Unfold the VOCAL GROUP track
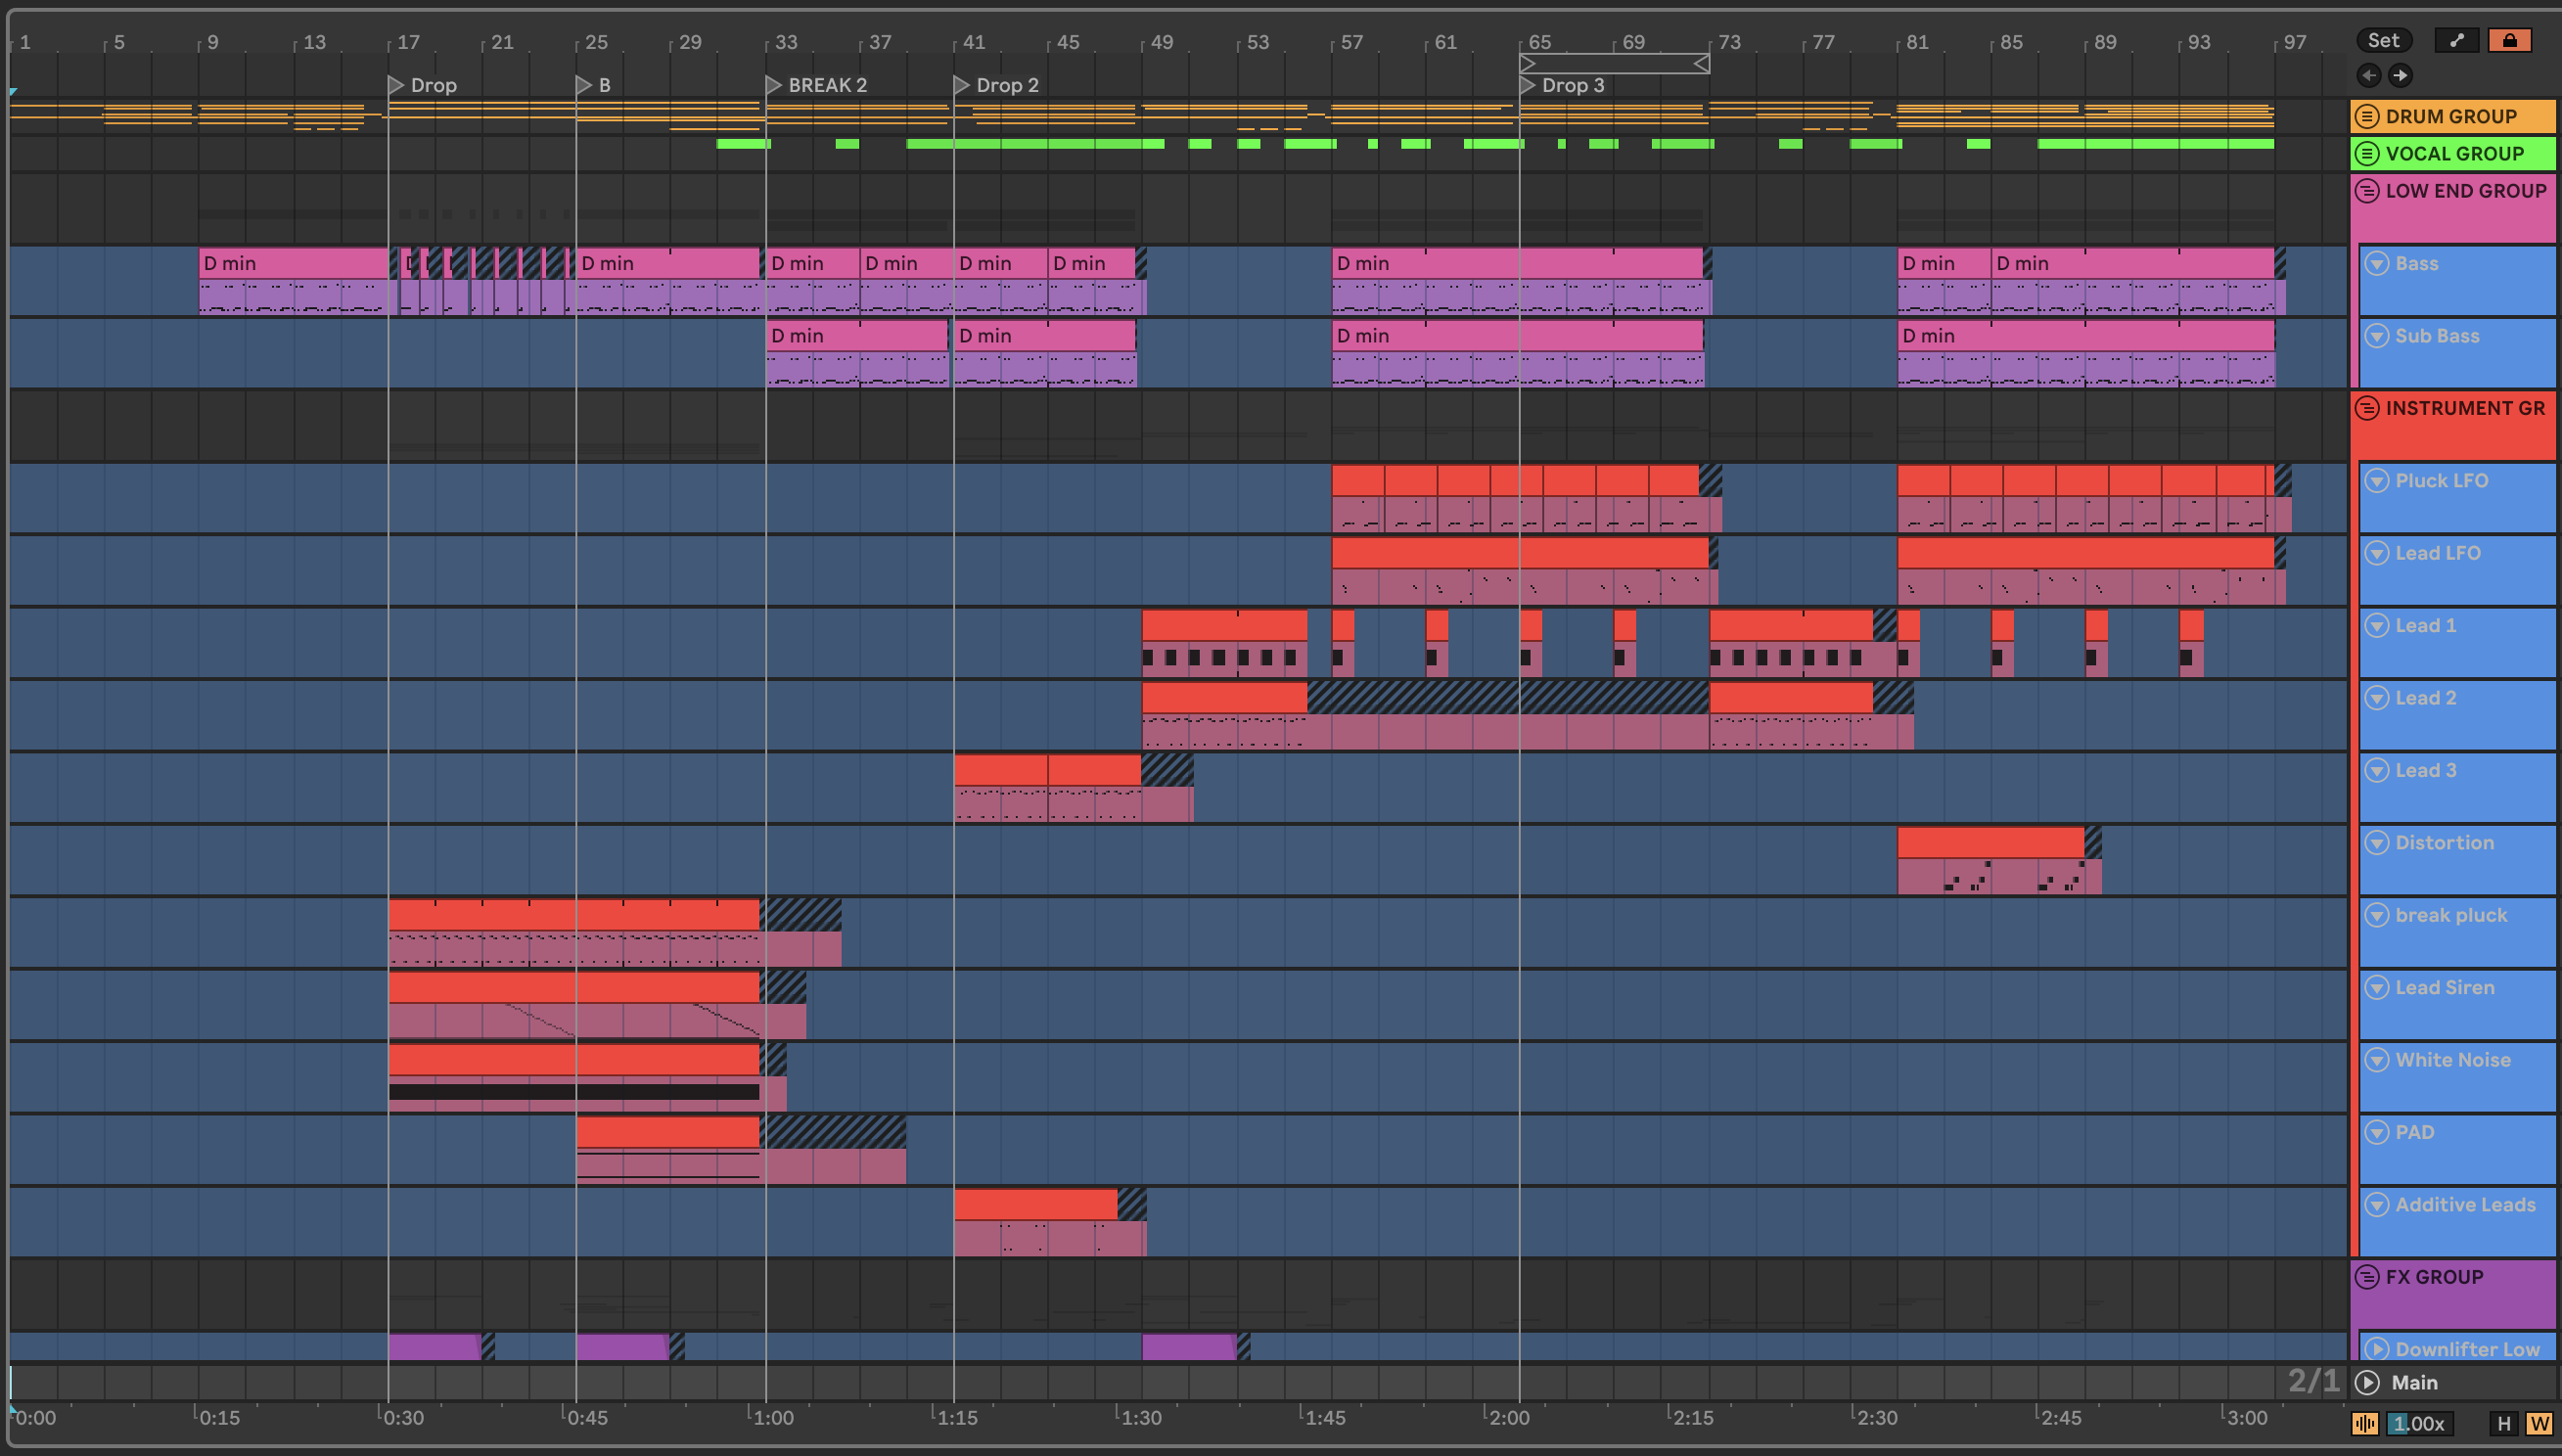The width and height of the screenshot is (2562, 1456). [x=2367, y=153]
